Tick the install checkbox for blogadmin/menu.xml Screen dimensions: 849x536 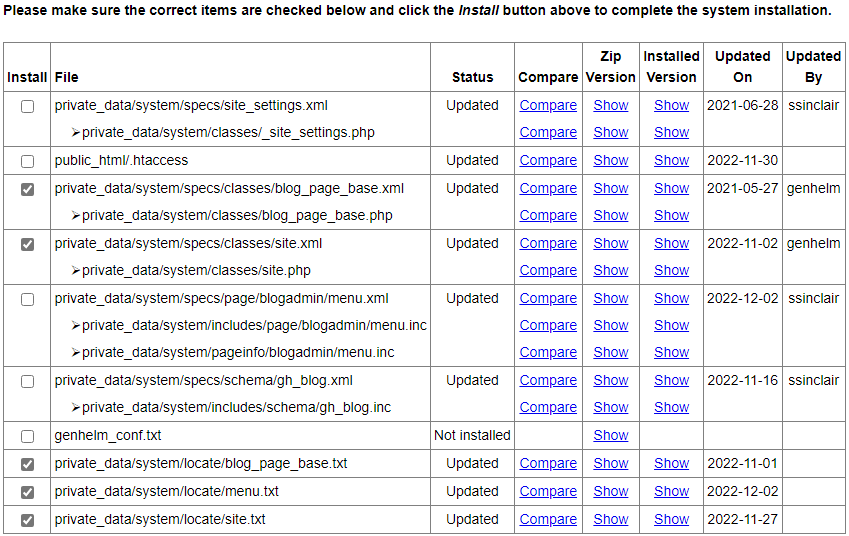(27, 299)
